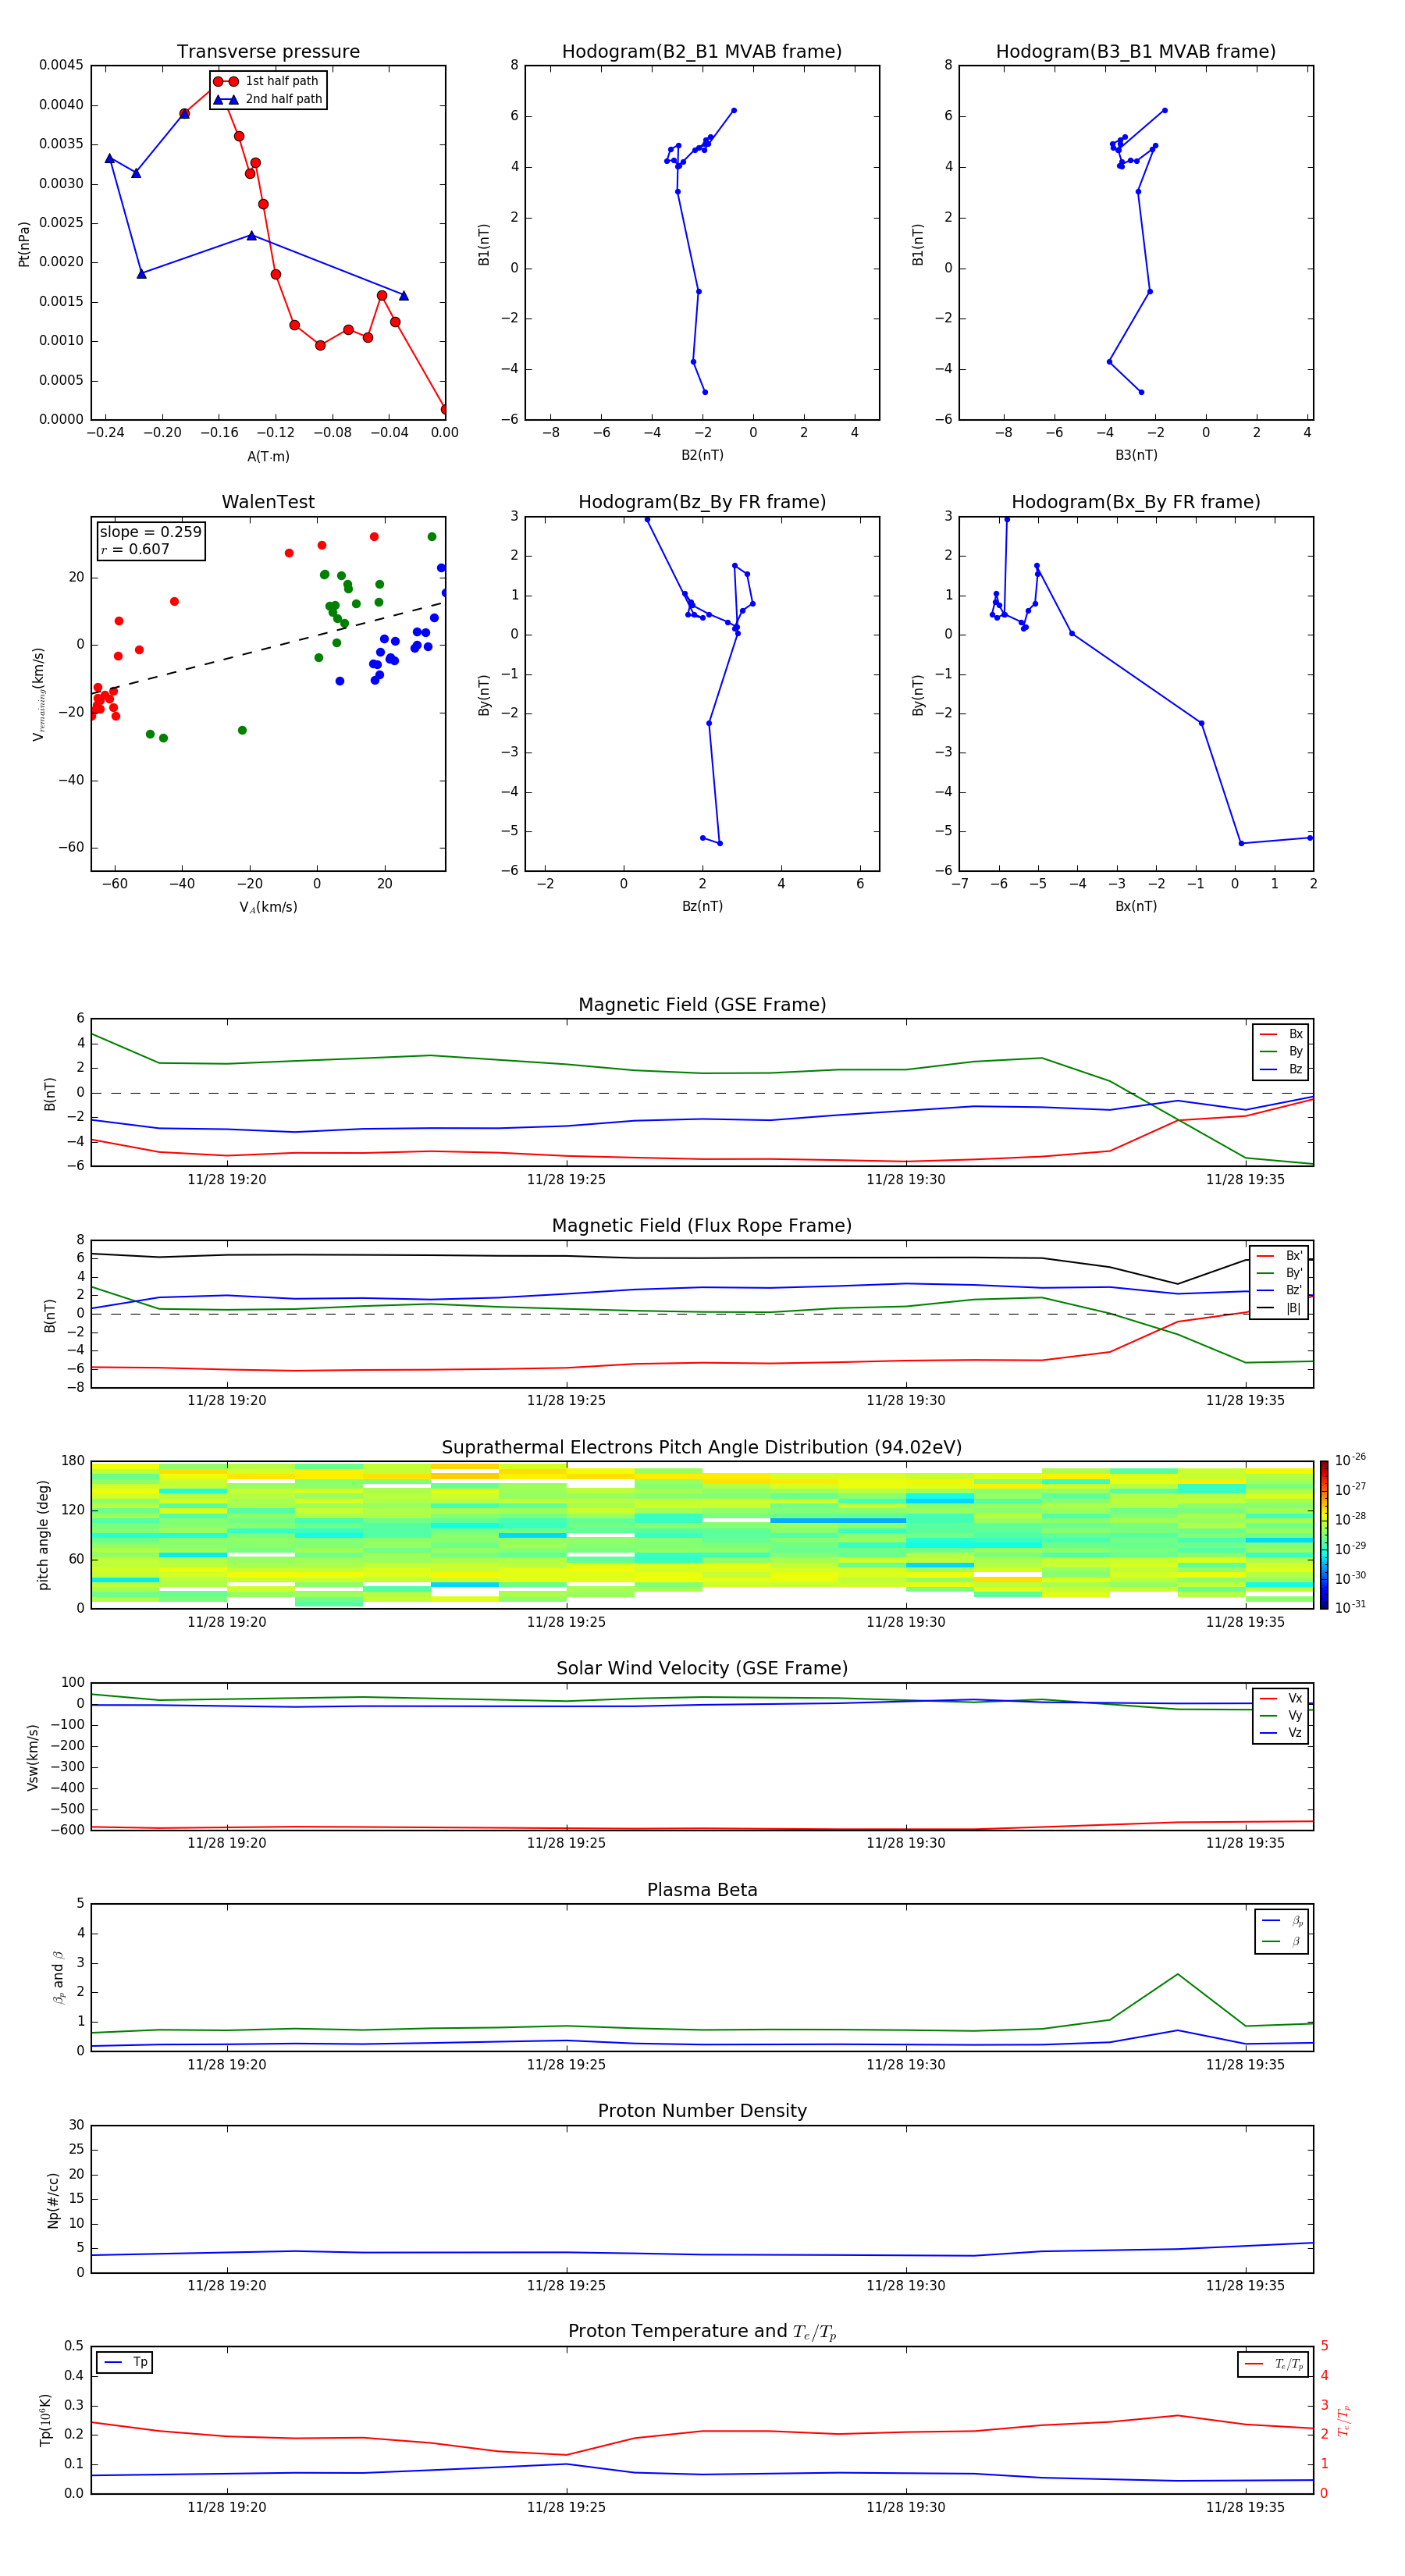Select the 'Hodogram(B2_B1 MVAB frame)' title
This screenshot has width=1405, height=2576.
point(702,52)
